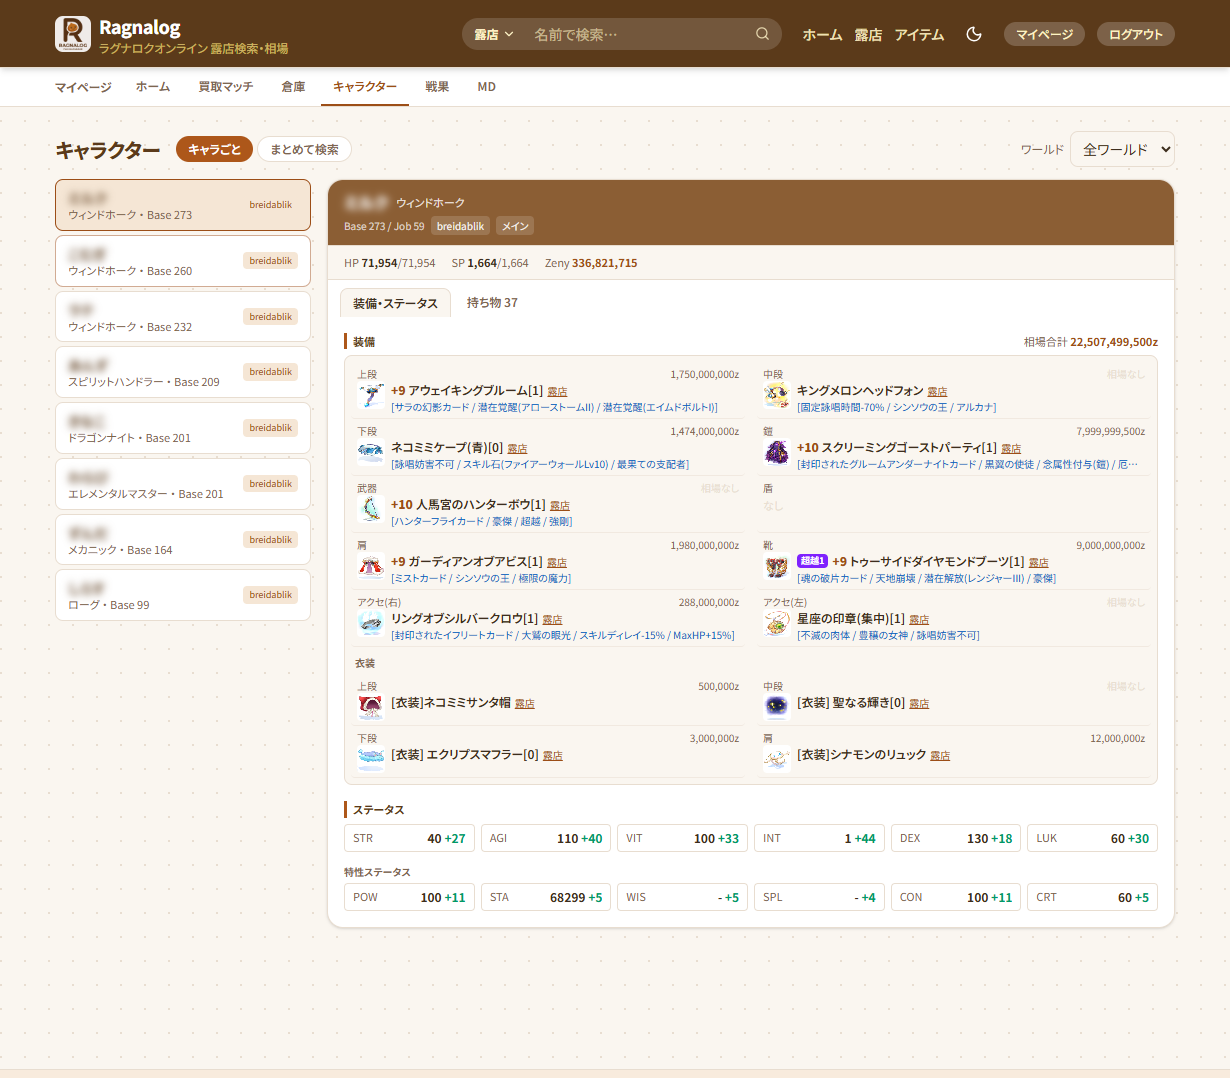Click the 7,999,999,500z armor price
The height and width of the screenshot is (1078, 1230).
1110,432
